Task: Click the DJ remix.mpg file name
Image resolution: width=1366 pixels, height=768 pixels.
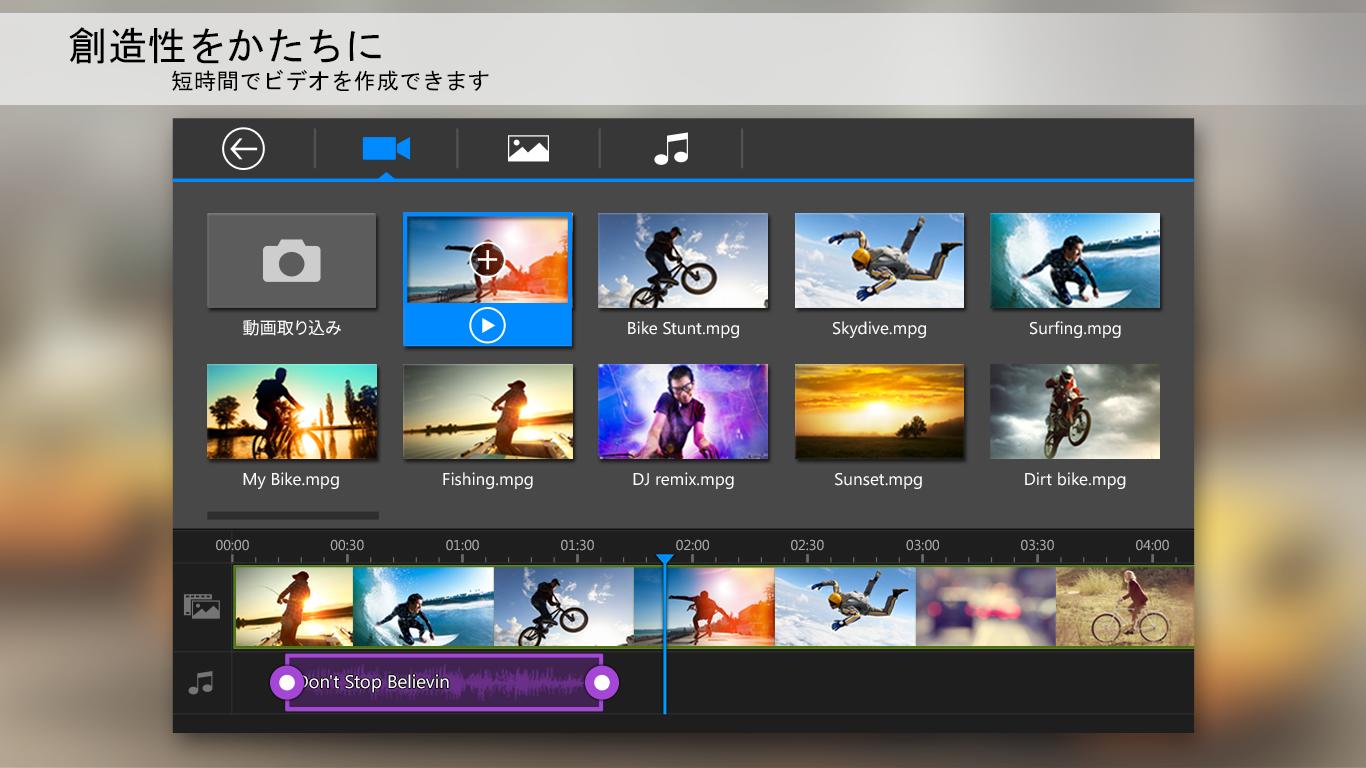Action: pos(683,480)
